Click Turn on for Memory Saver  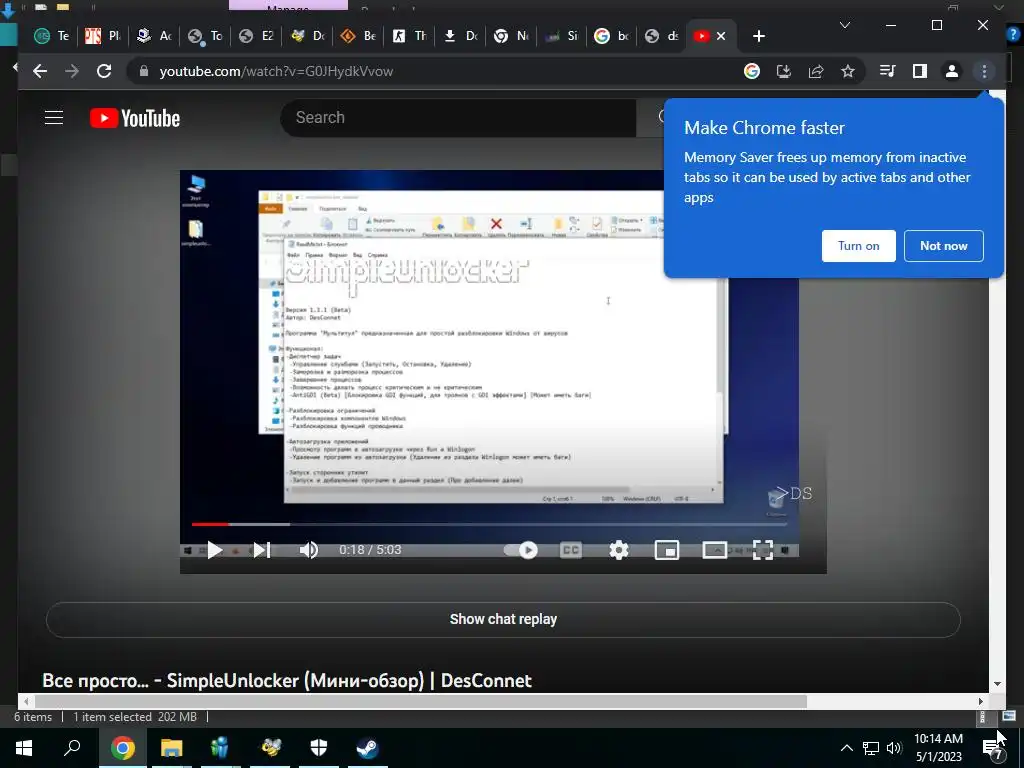858,246
